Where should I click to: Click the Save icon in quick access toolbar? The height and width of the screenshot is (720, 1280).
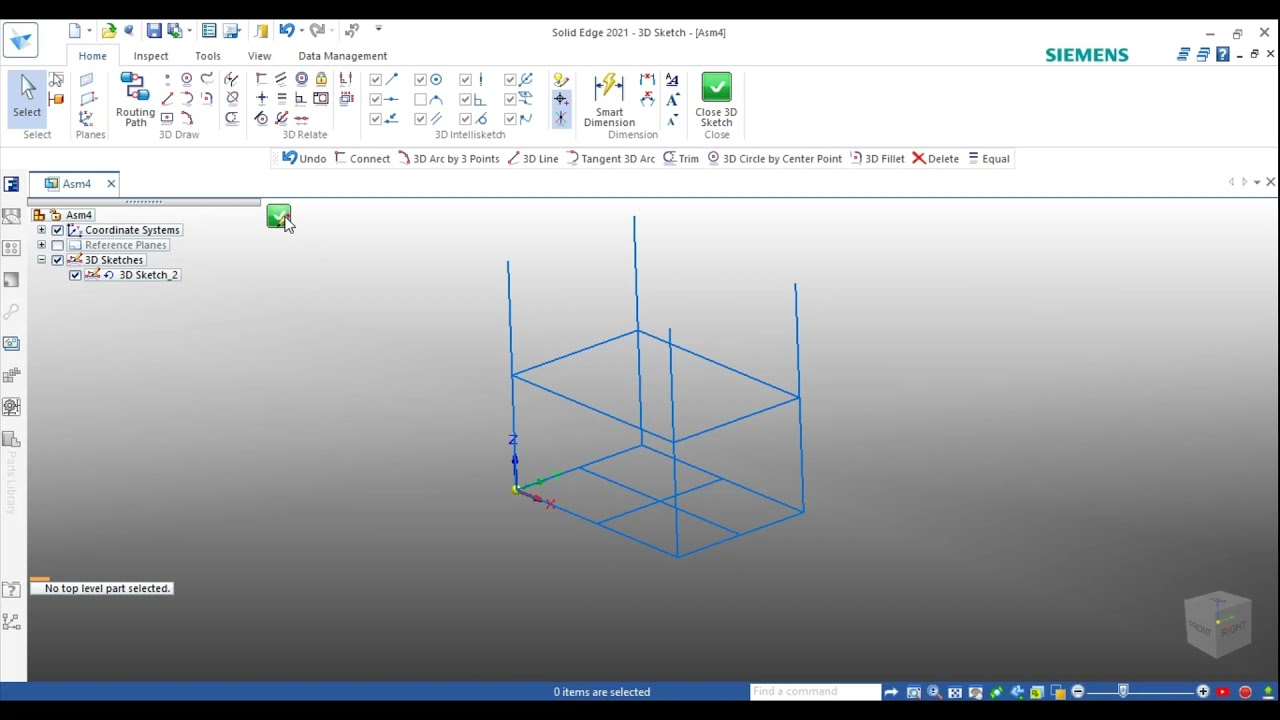154,31
